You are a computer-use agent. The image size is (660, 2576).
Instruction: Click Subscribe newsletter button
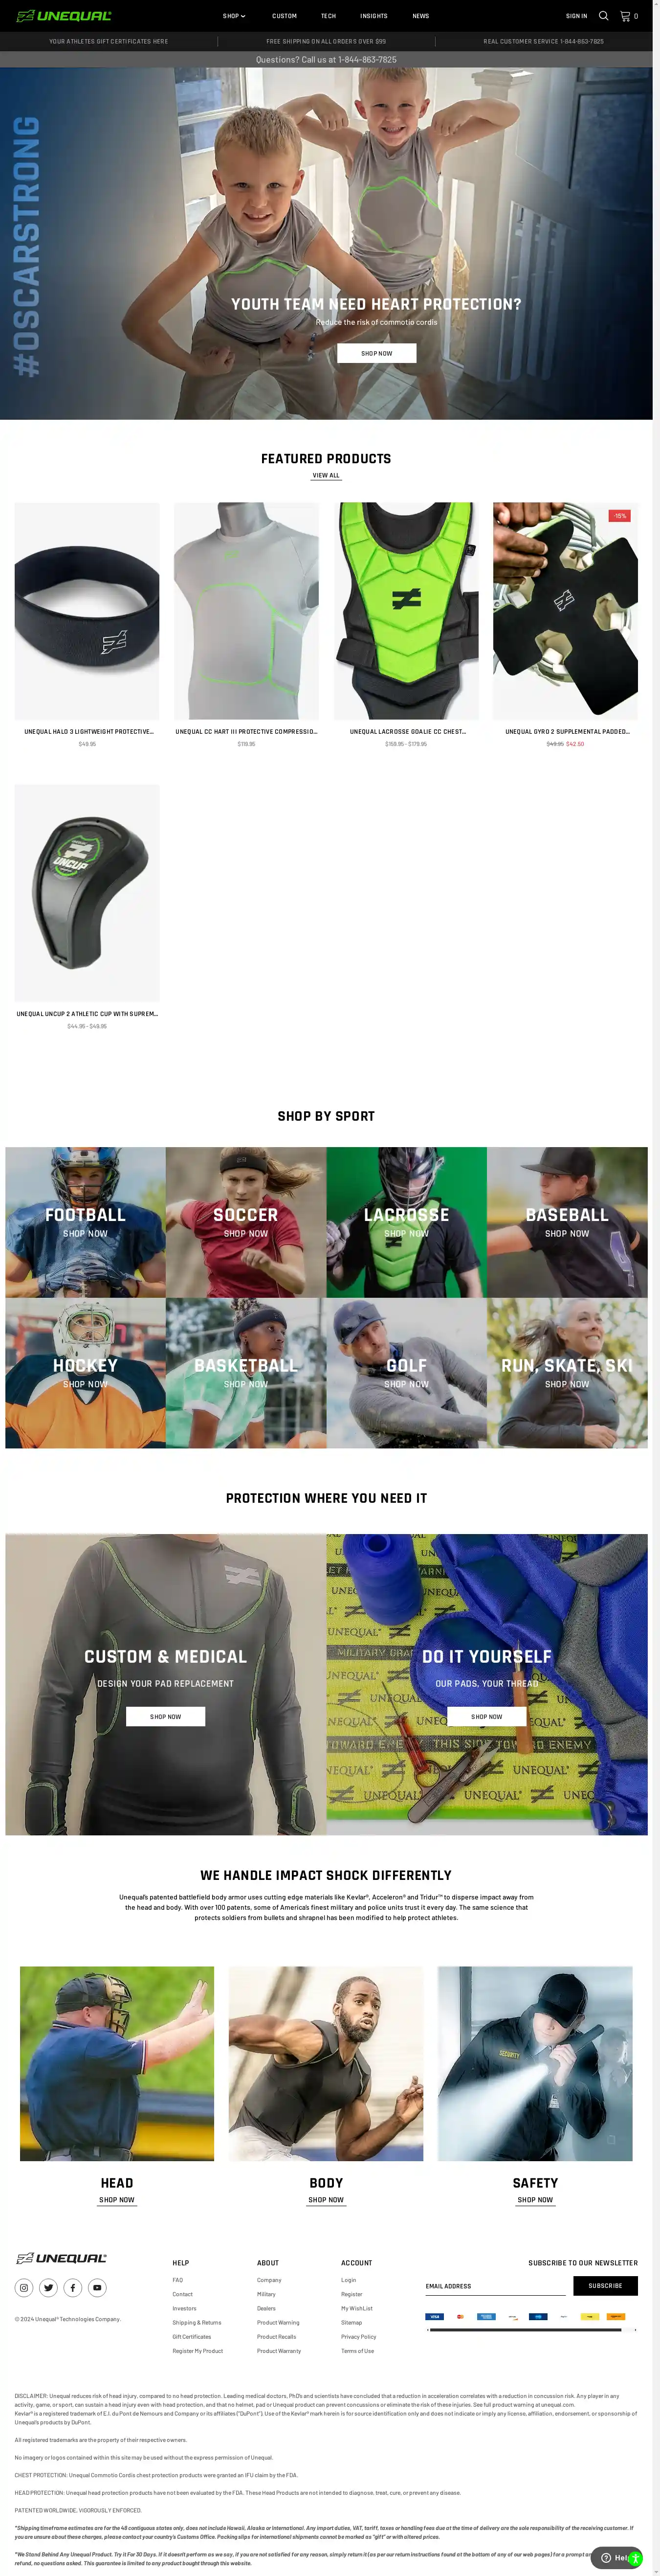point(605,2285)
